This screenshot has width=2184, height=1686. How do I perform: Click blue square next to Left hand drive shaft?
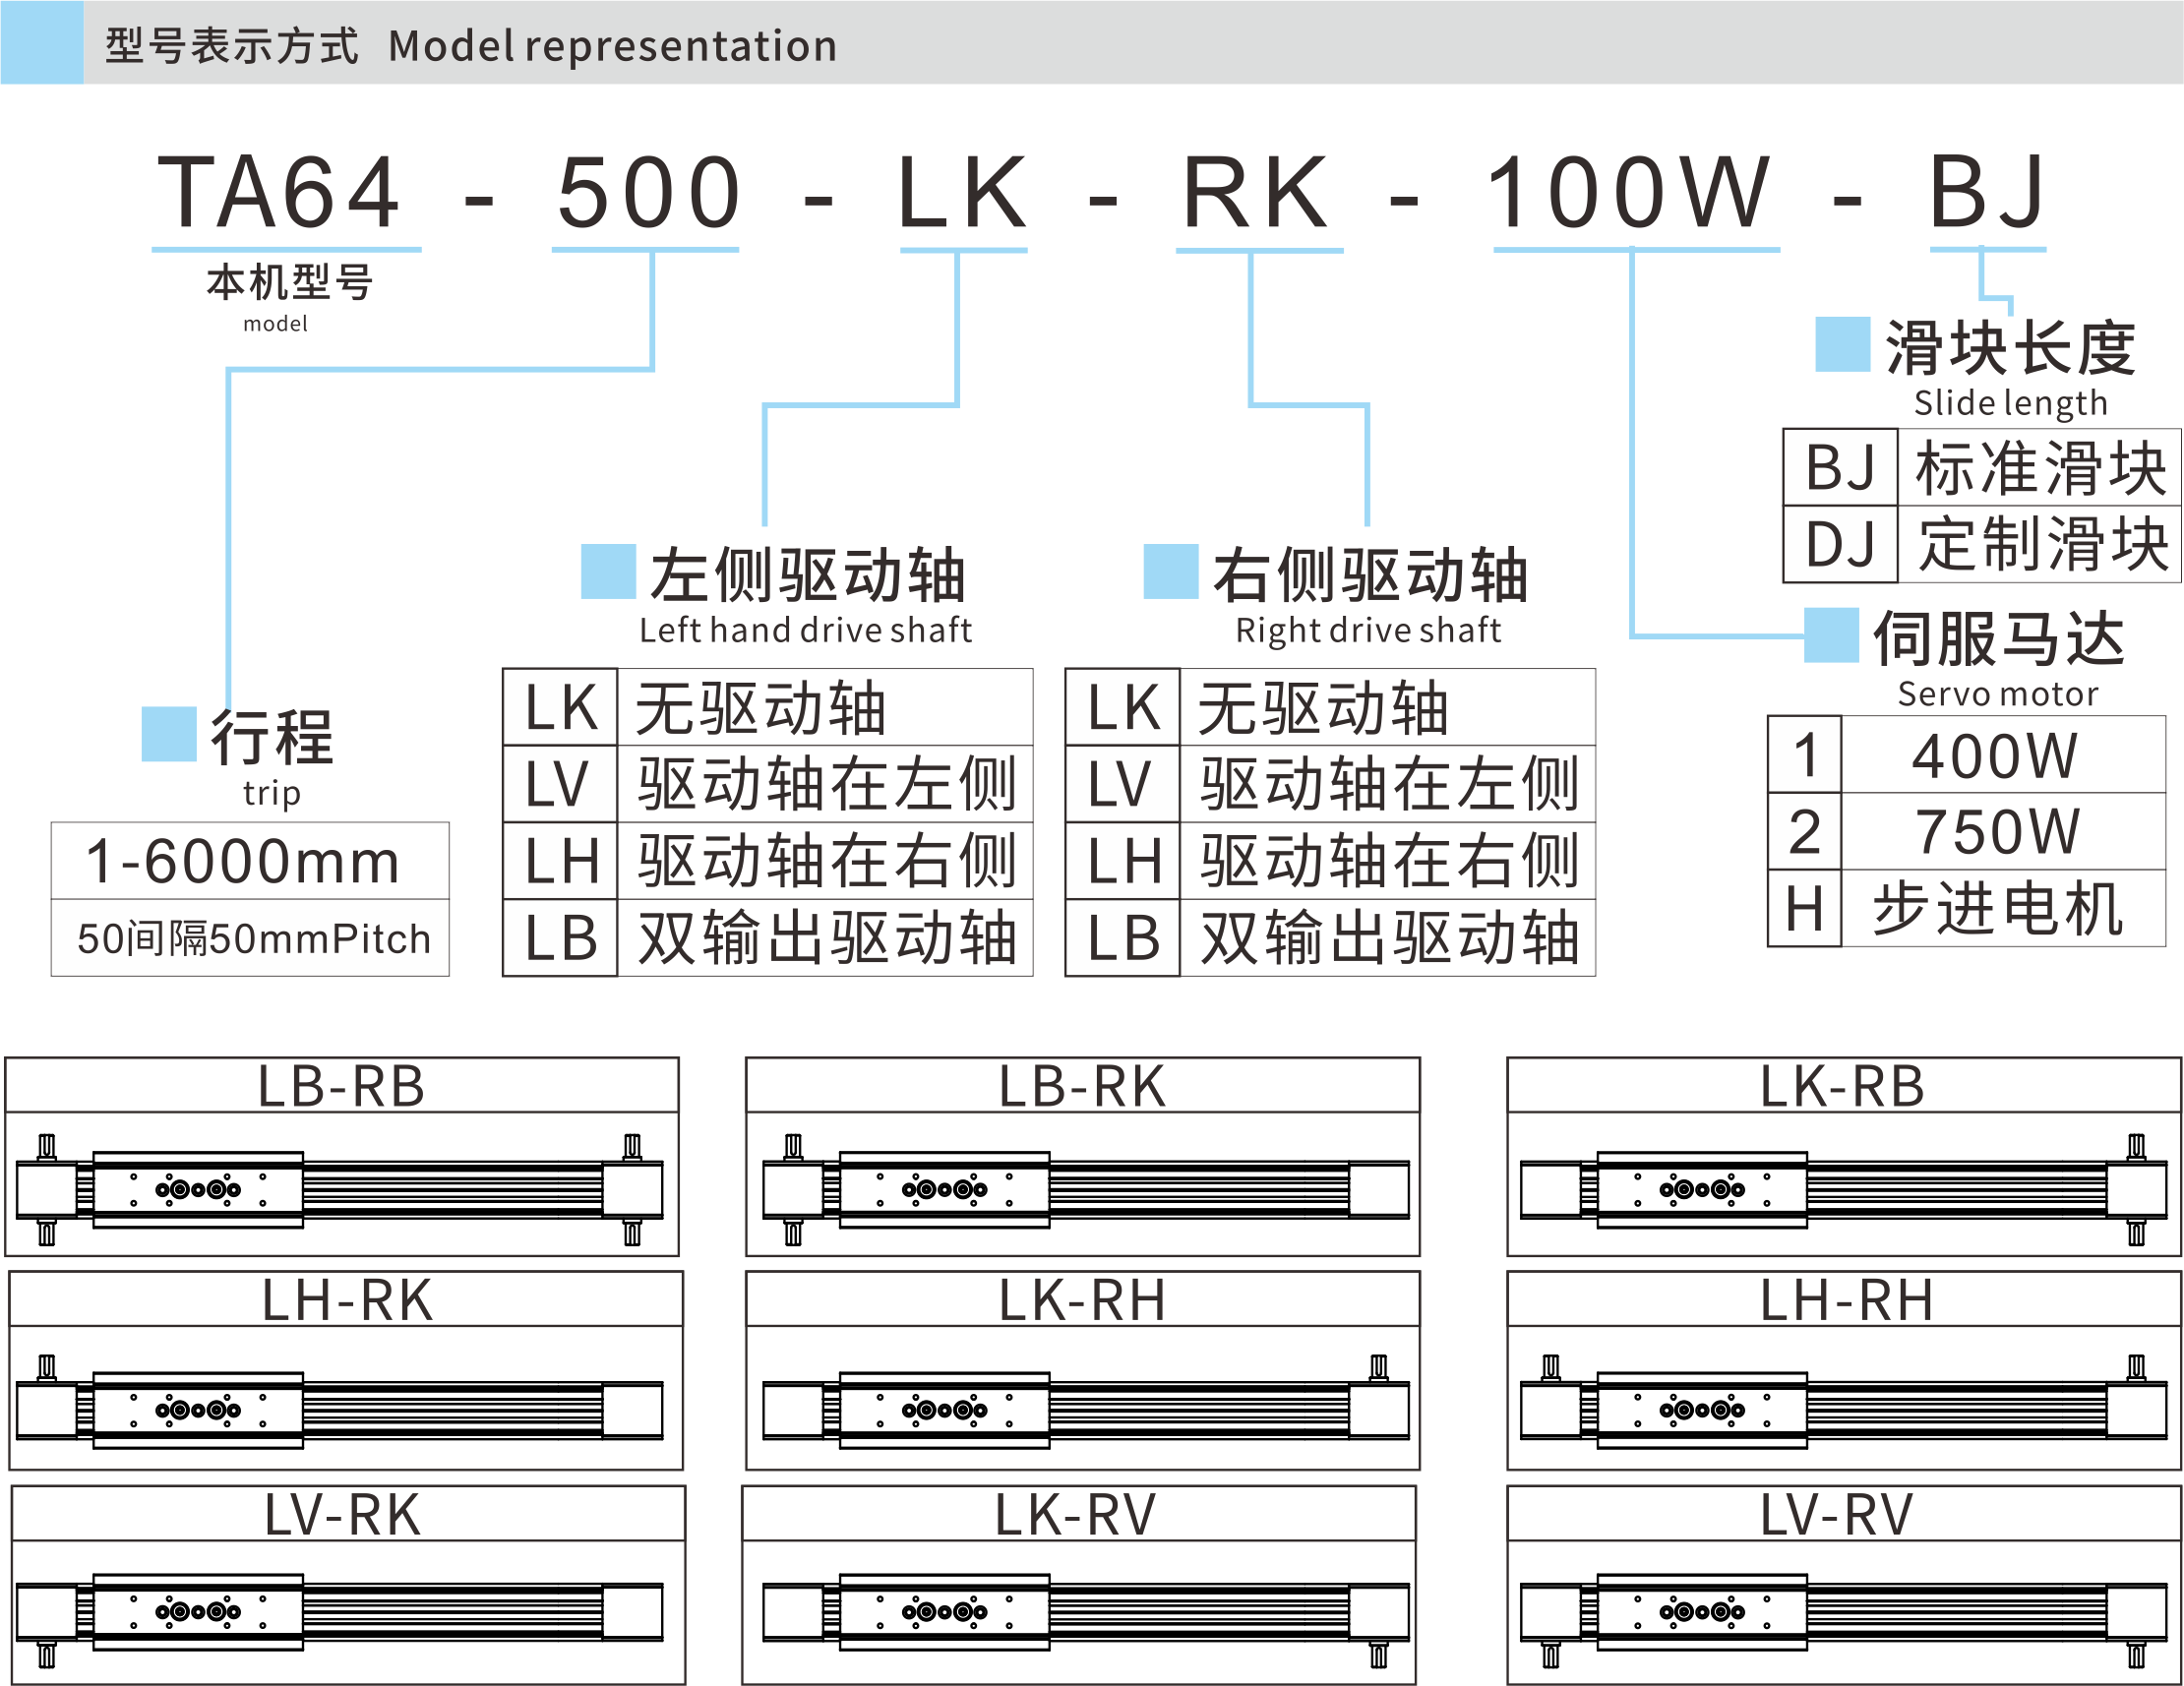[x=608, y=572]
